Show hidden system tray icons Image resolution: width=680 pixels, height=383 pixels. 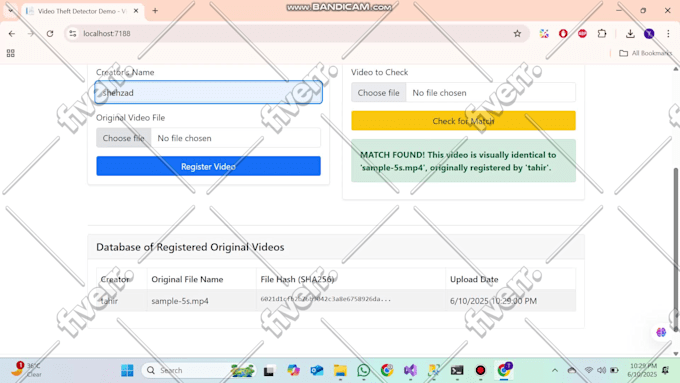pos(555,370)
